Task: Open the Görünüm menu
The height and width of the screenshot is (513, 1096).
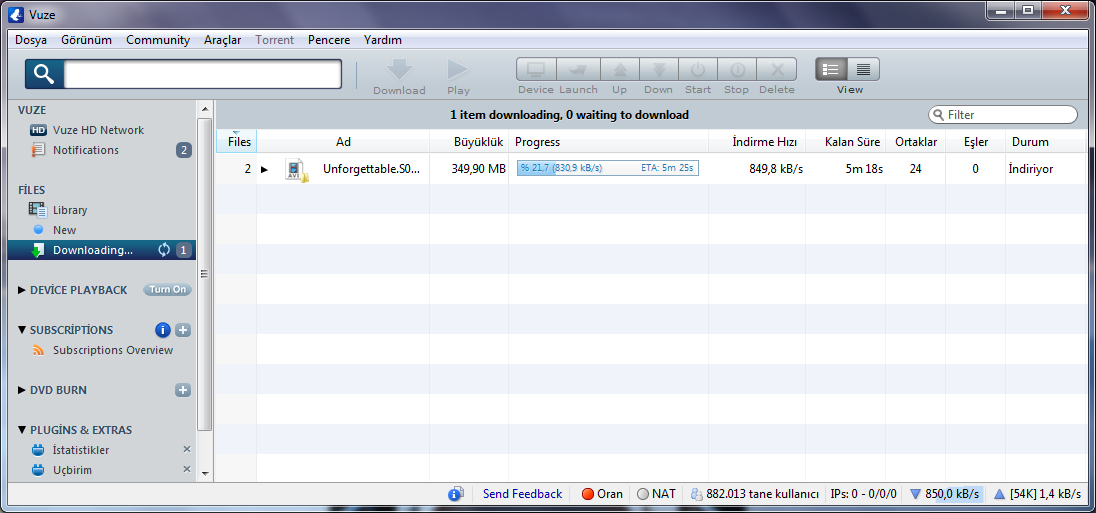Action: (87, 40)
